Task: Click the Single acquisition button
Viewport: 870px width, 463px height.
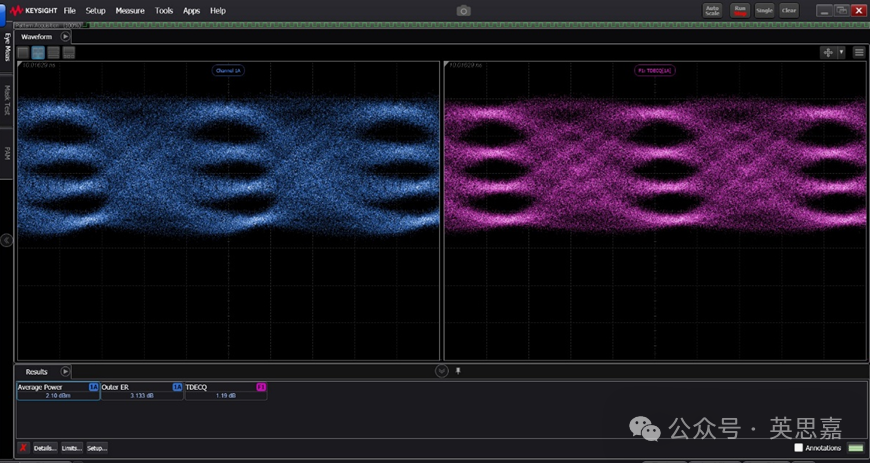Action: pyautogui.click(x=764, y=11)
